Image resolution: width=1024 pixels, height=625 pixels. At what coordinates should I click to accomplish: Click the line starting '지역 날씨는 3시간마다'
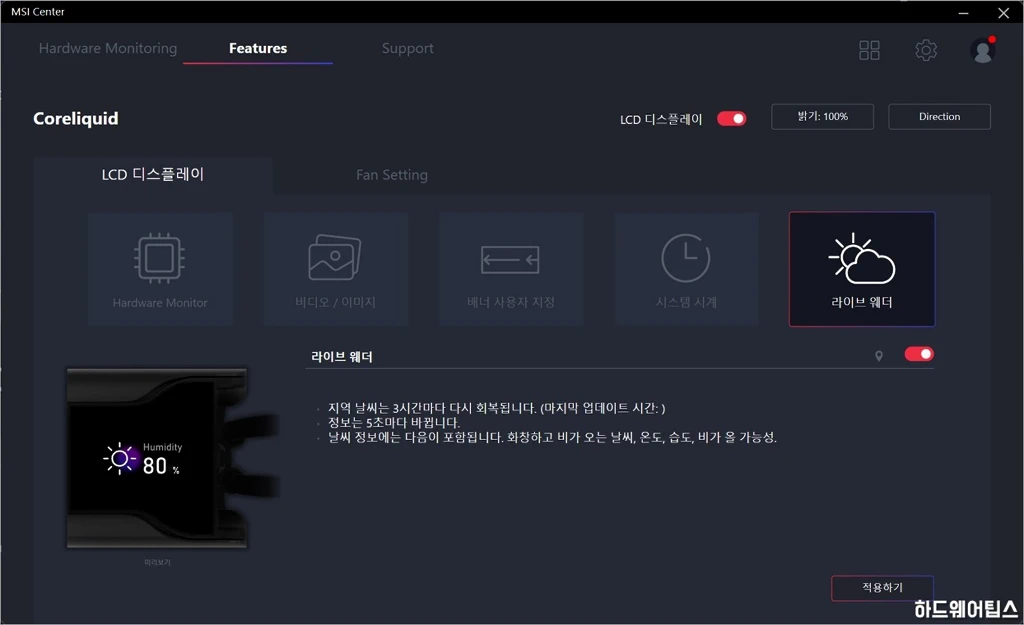(x=496, y=408)
